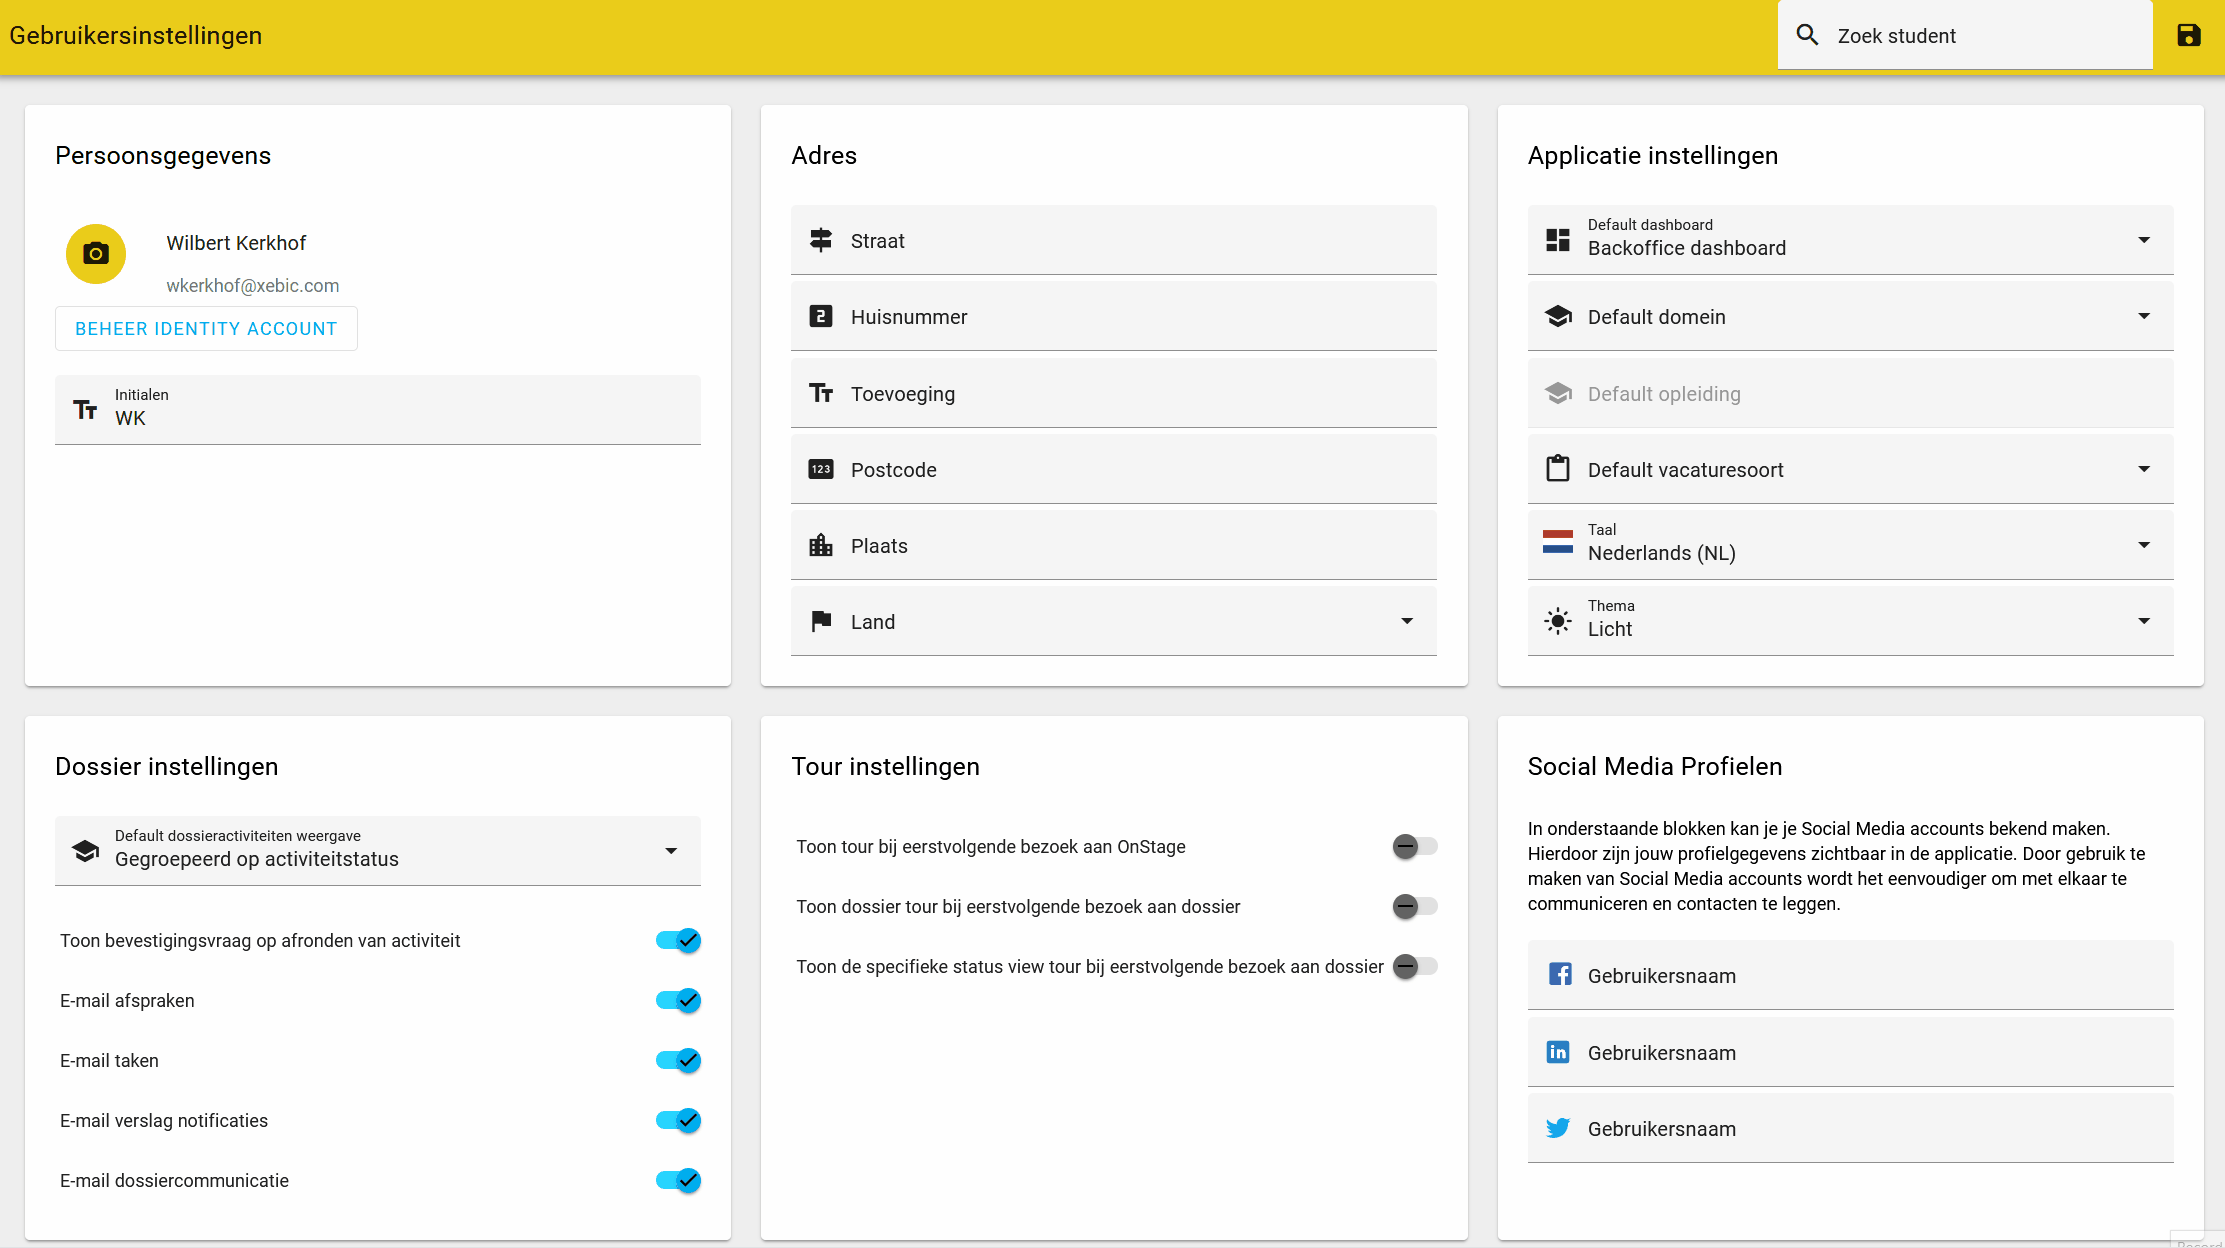Click the search magnifier icon
This screenshot has width=2225, height=1248.
1807,34
